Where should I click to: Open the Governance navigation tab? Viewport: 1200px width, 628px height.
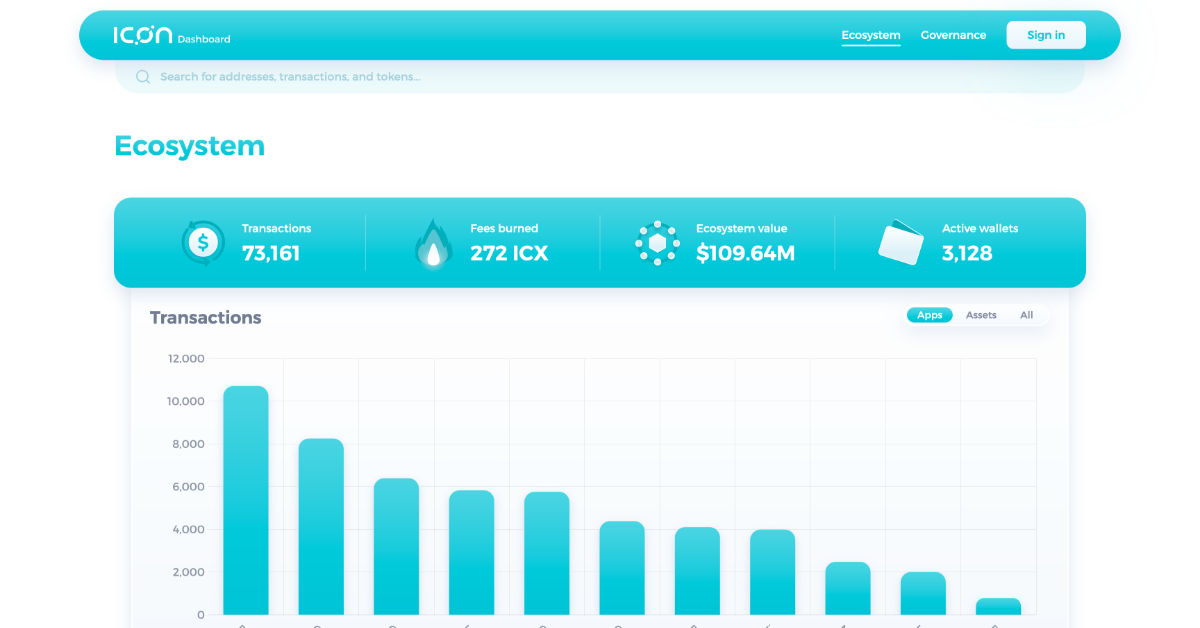[x=953, y=35]
